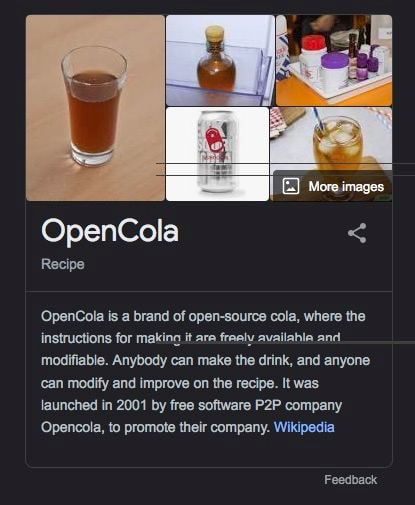Image resolution: width=415 pixels, height=505 pixels.
Task: Click the red logo on soda can
Action: 214,140
